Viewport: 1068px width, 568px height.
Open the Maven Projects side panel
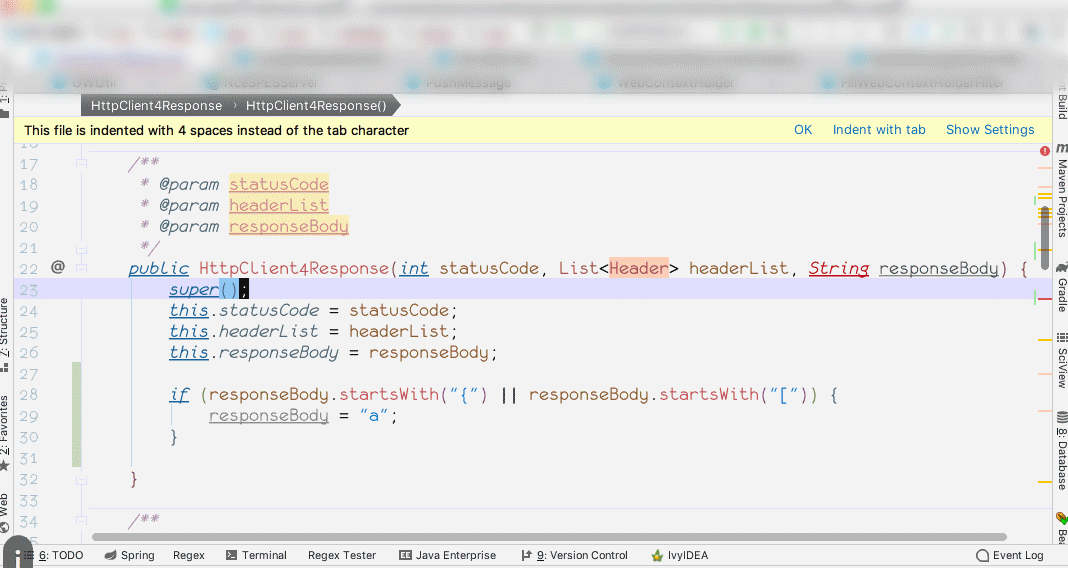click(x=1061, y=198)
